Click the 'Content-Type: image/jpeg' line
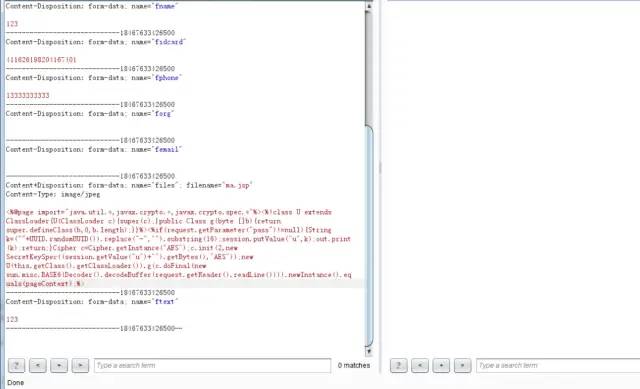 (53, 194)
